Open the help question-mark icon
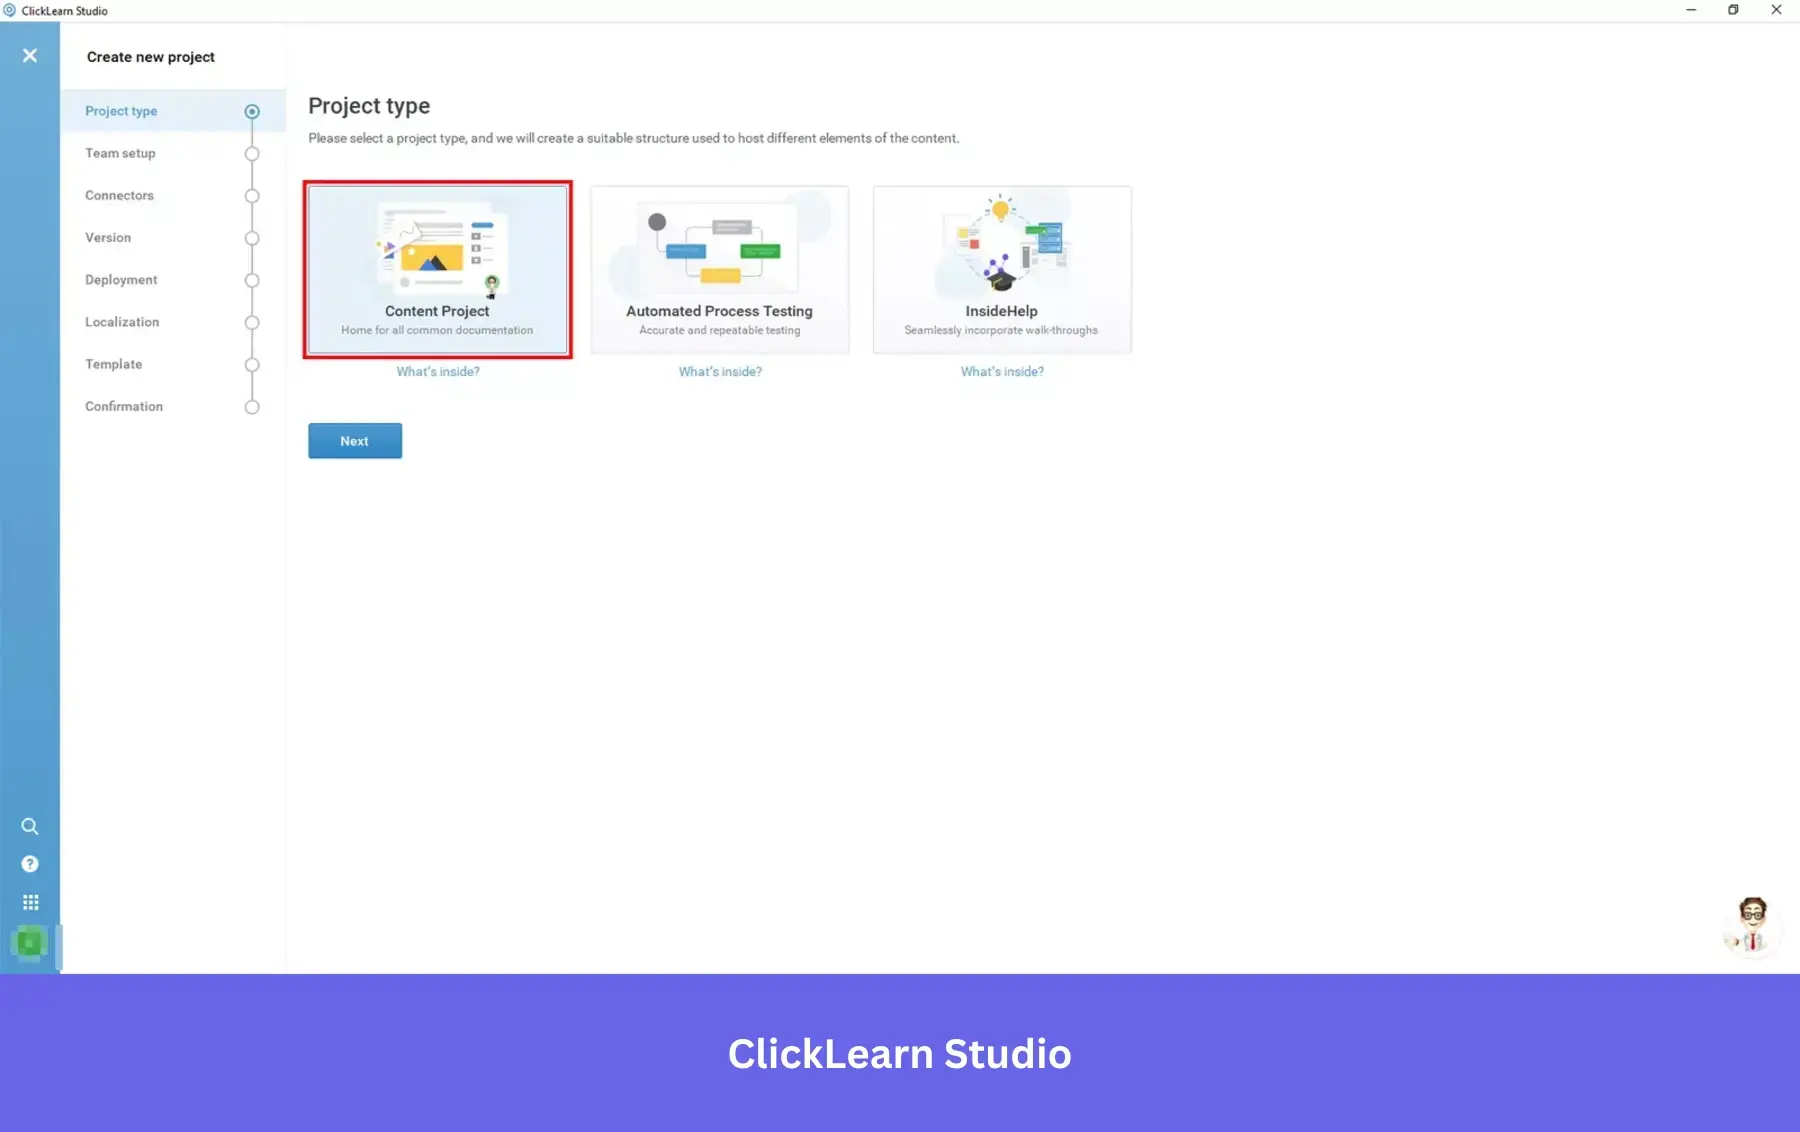 tap(30, 864)
